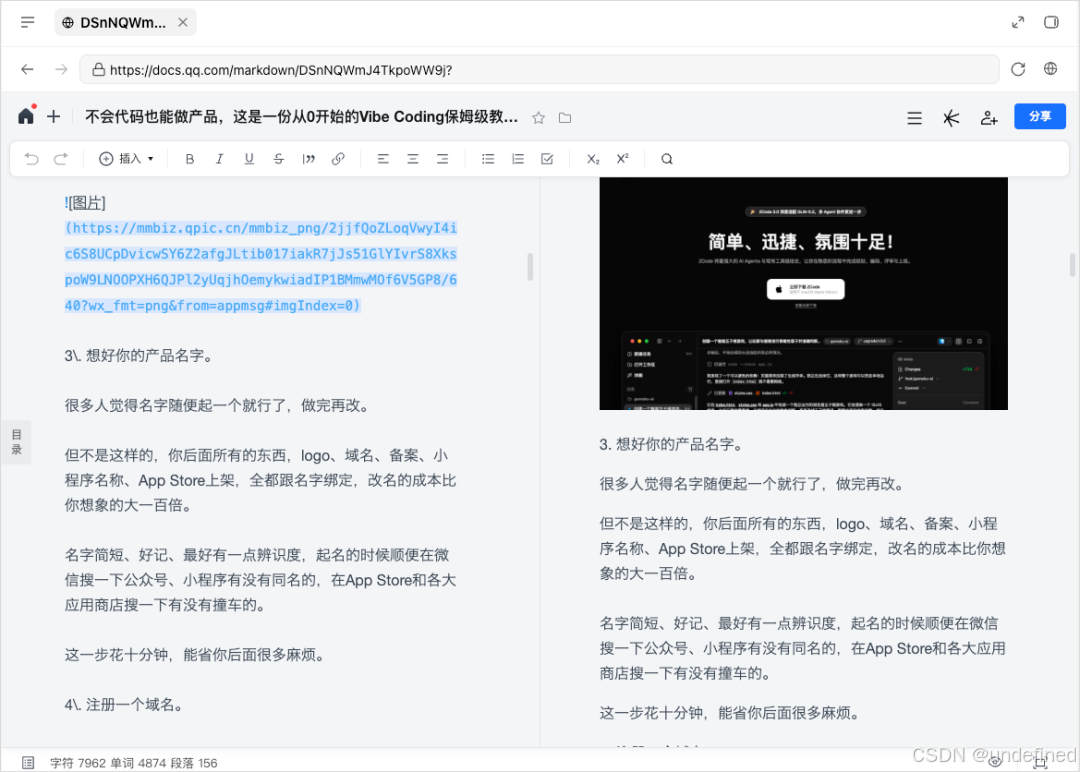Insert a block quote
The width and height of the screenshot is (1080, 772).
[309, 159]
